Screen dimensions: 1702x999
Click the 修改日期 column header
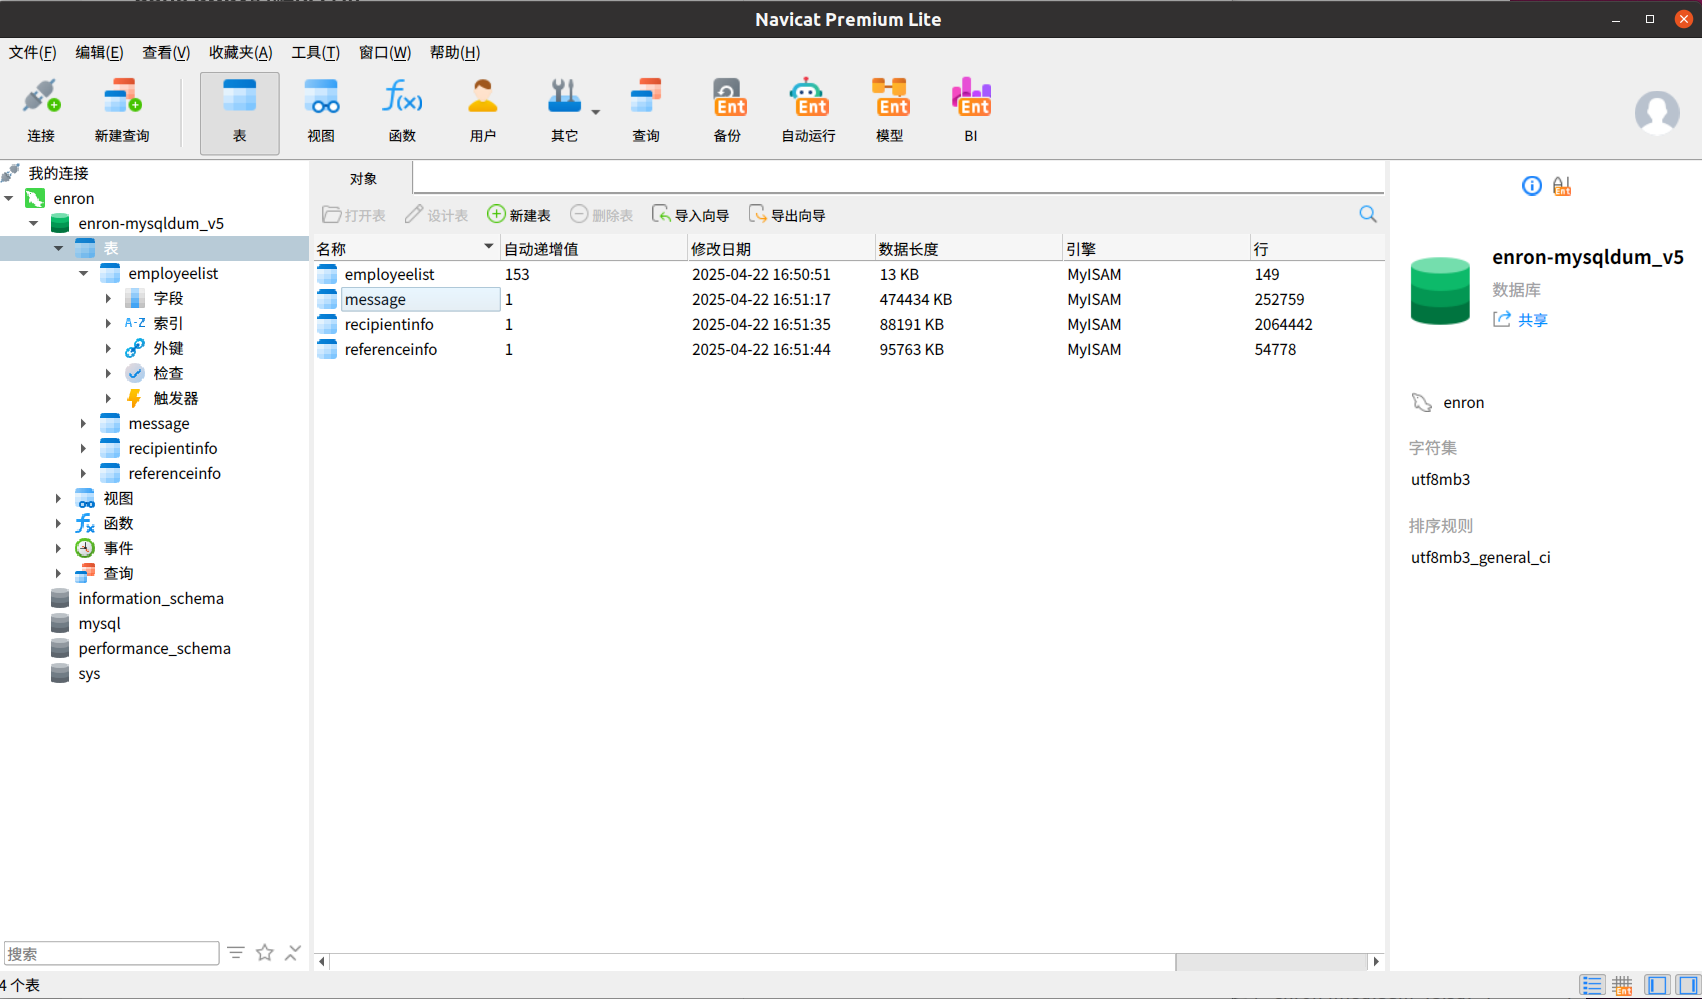pyautogui.click(x=781, y=248)
